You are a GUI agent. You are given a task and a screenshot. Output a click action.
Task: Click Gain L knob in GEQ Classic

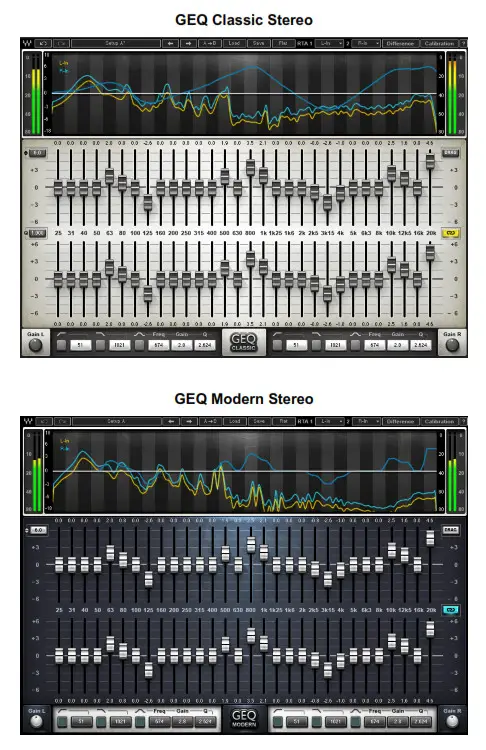36,345
